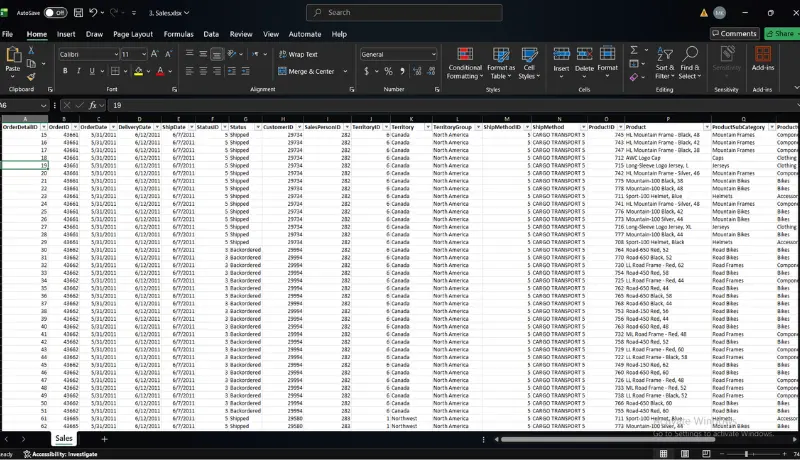Open Format as Table gallery
Viewport: 800px width, 460px height.
click(501, 63)
